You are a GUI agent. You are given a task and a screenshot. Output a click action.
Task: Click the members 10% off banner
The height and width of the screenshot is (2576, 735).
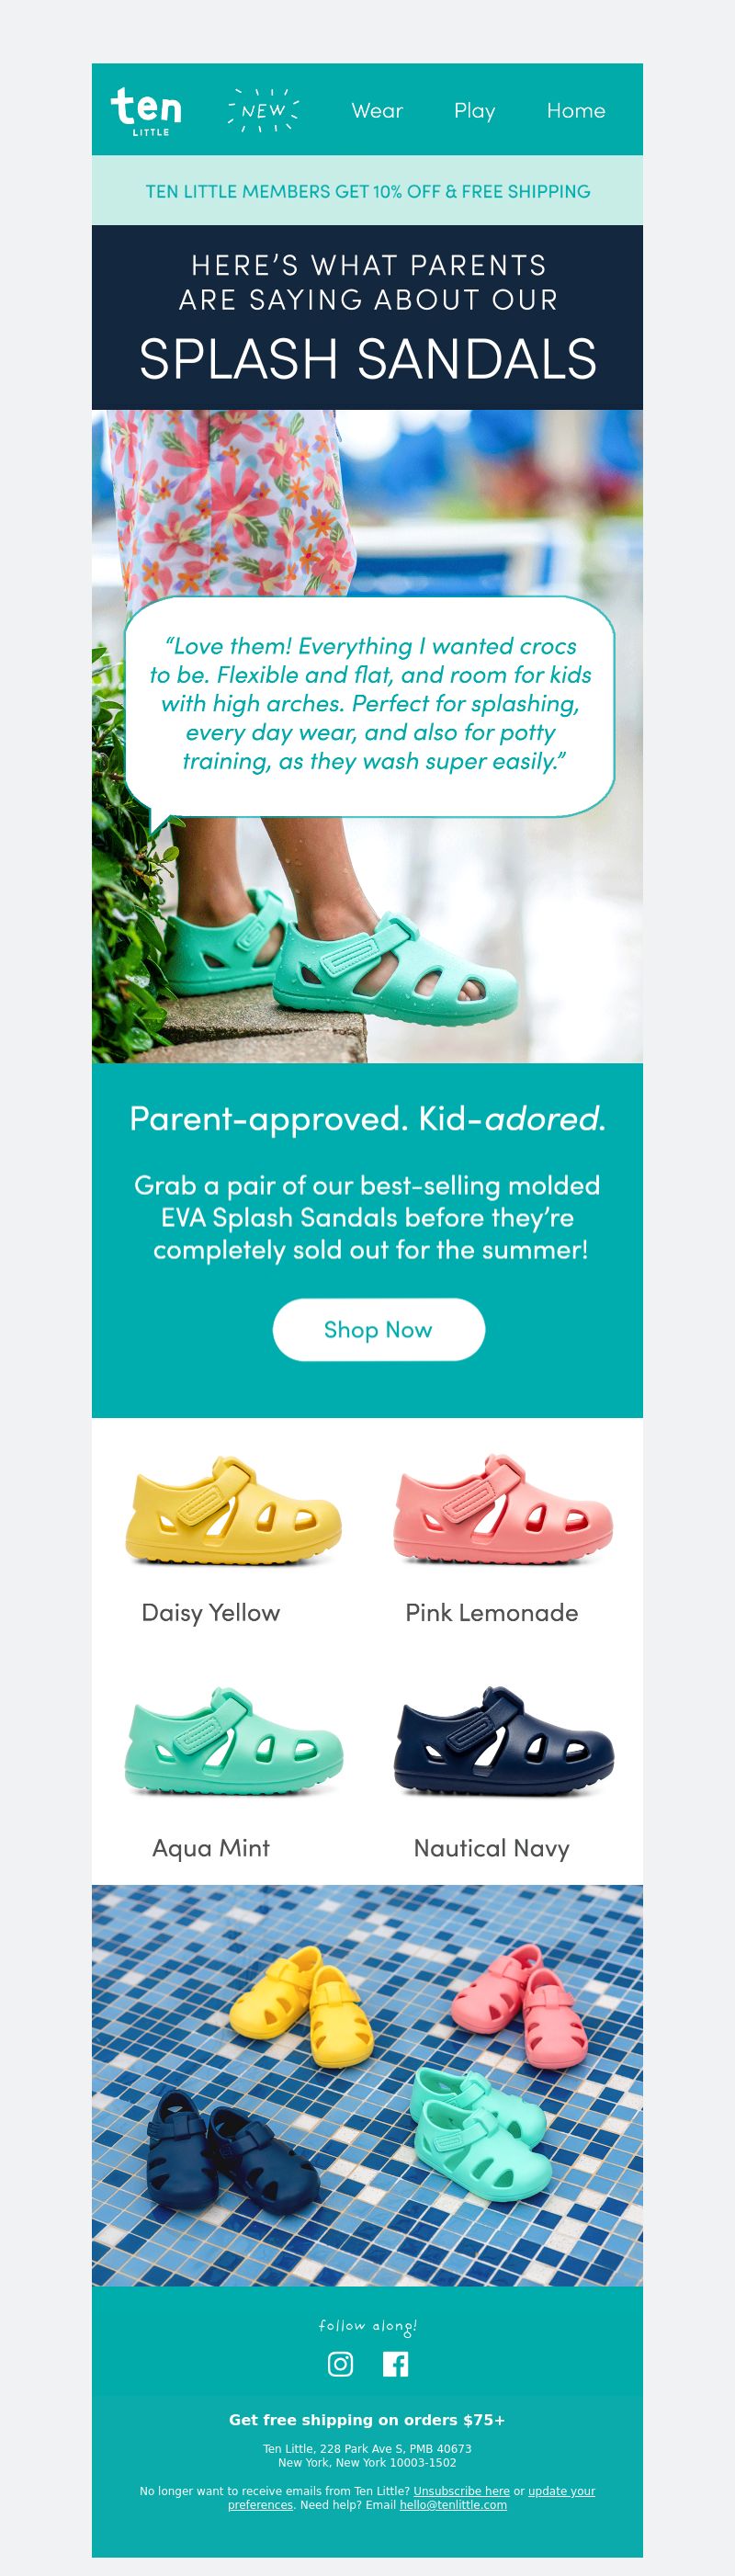coord(367,191)
